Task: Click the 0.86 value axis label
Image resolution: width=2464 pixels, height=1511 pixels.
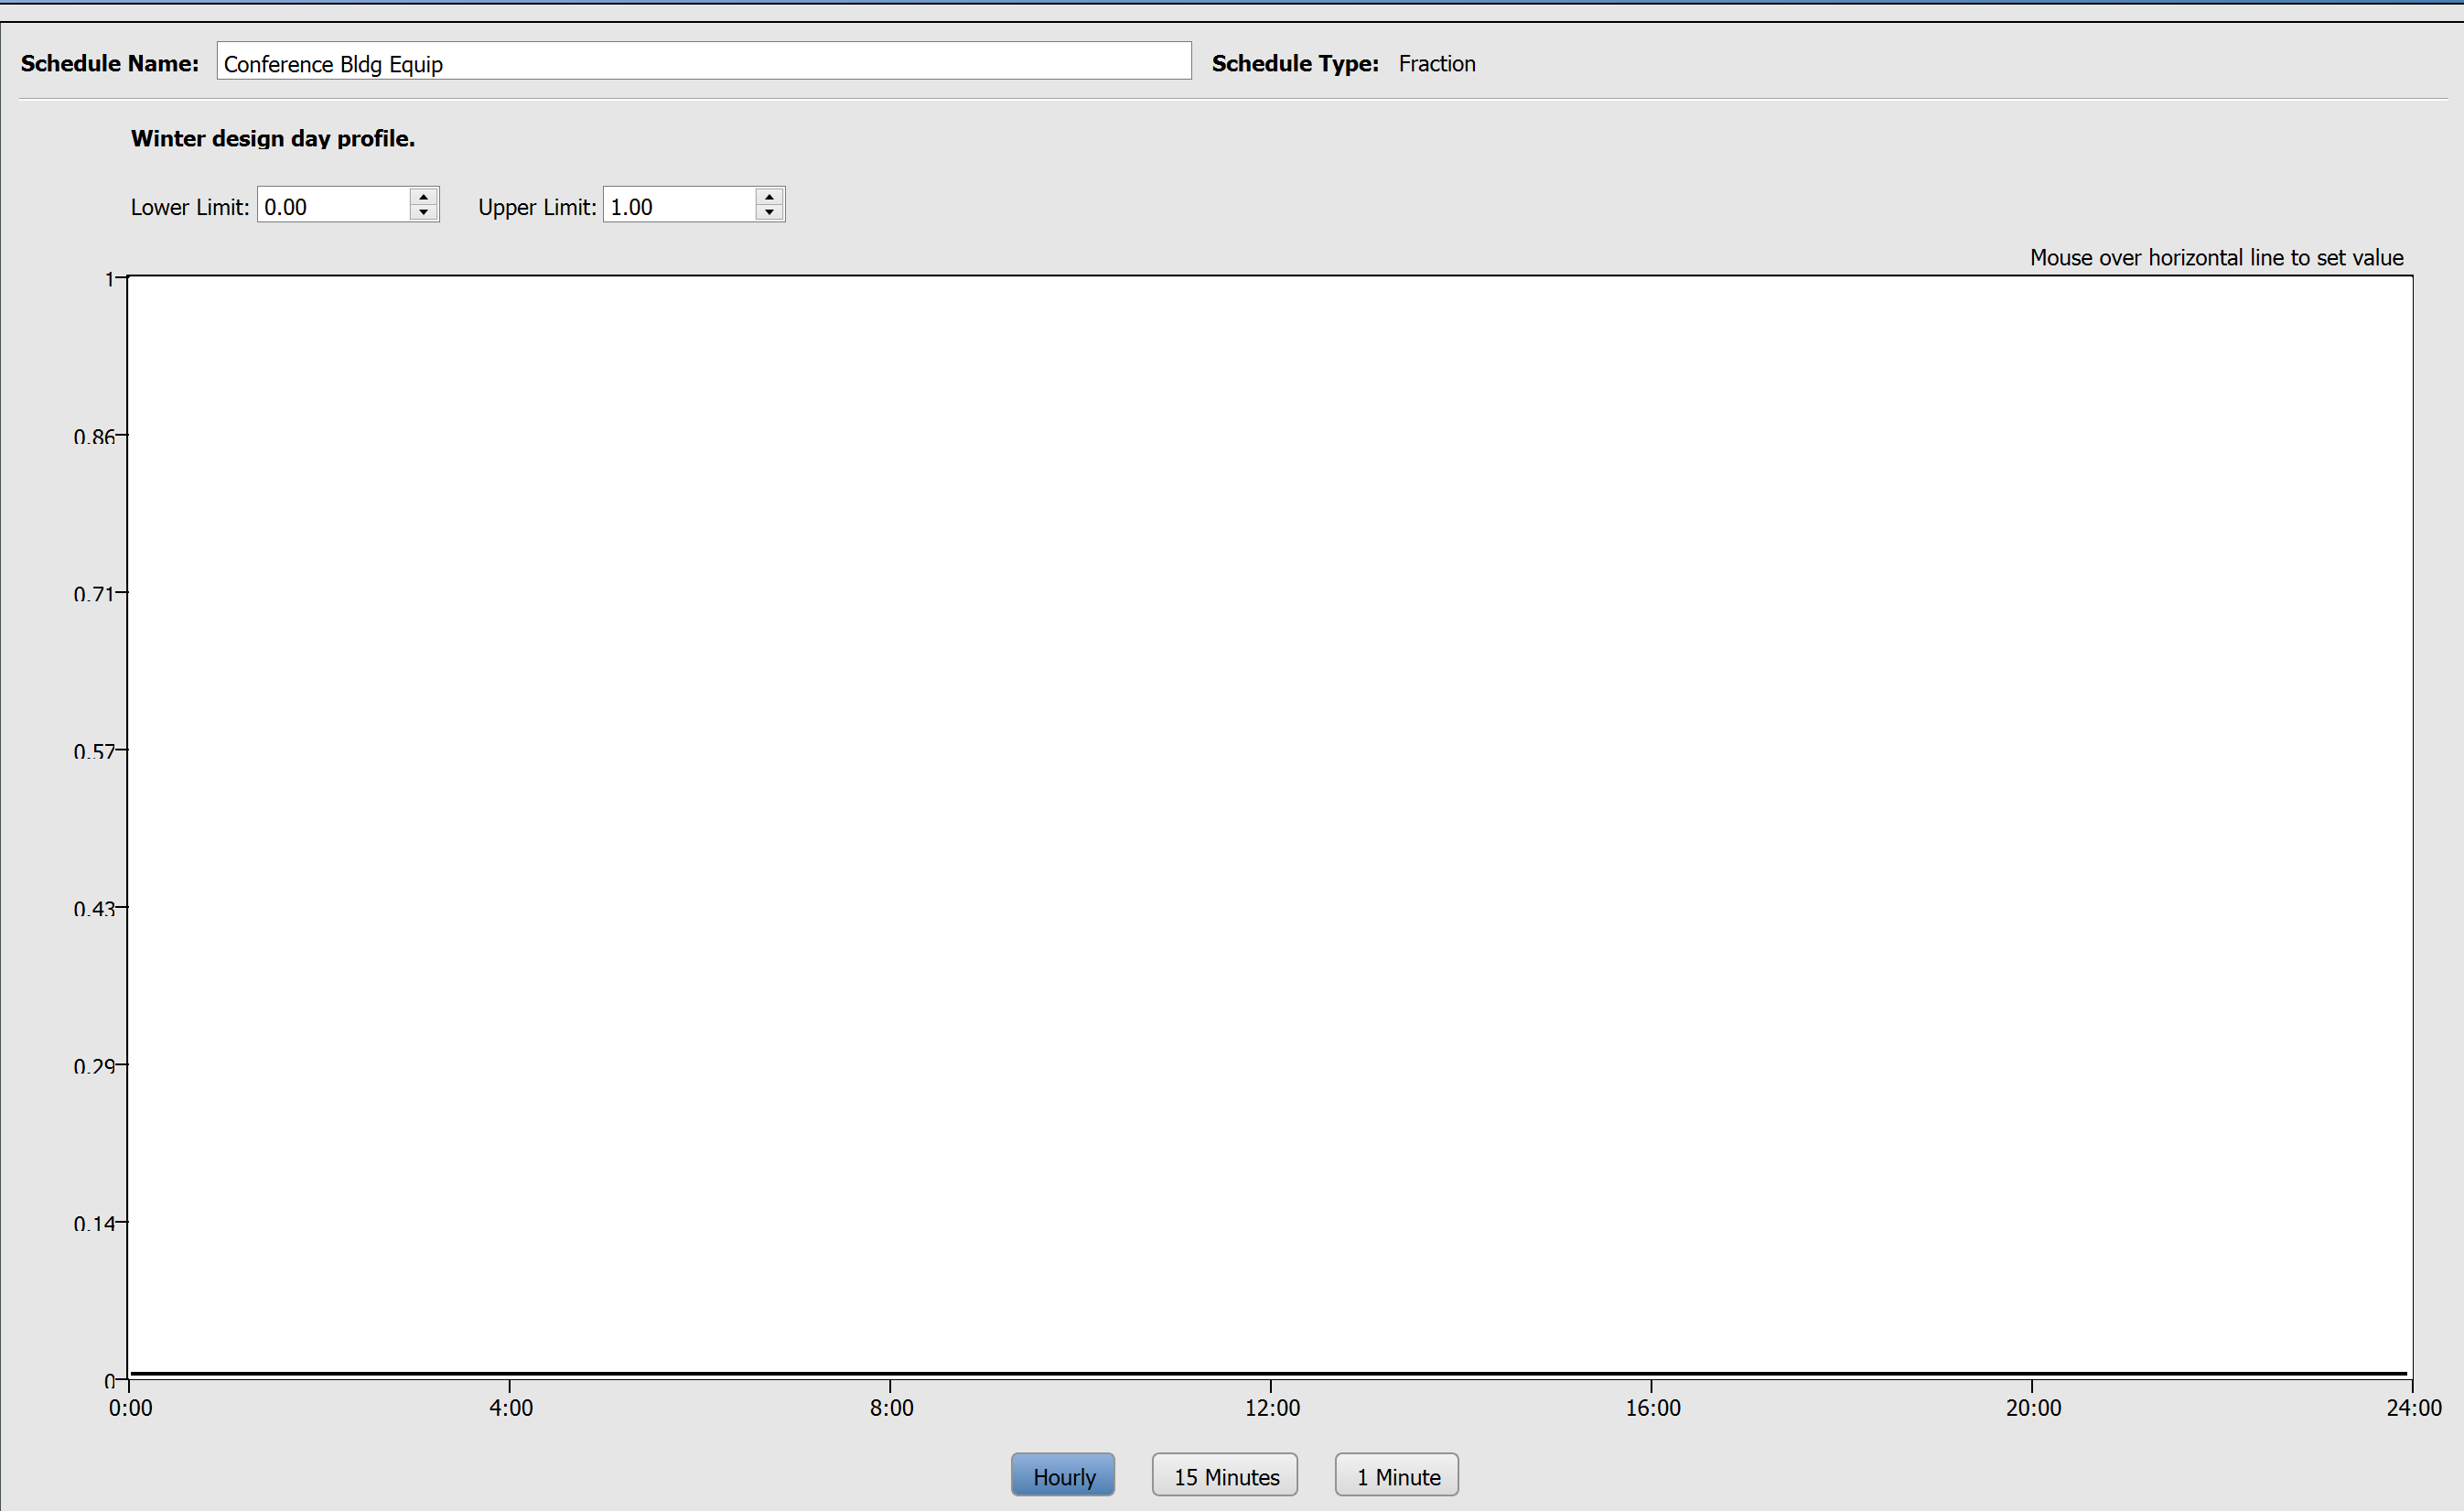Action: coord(94,437)
